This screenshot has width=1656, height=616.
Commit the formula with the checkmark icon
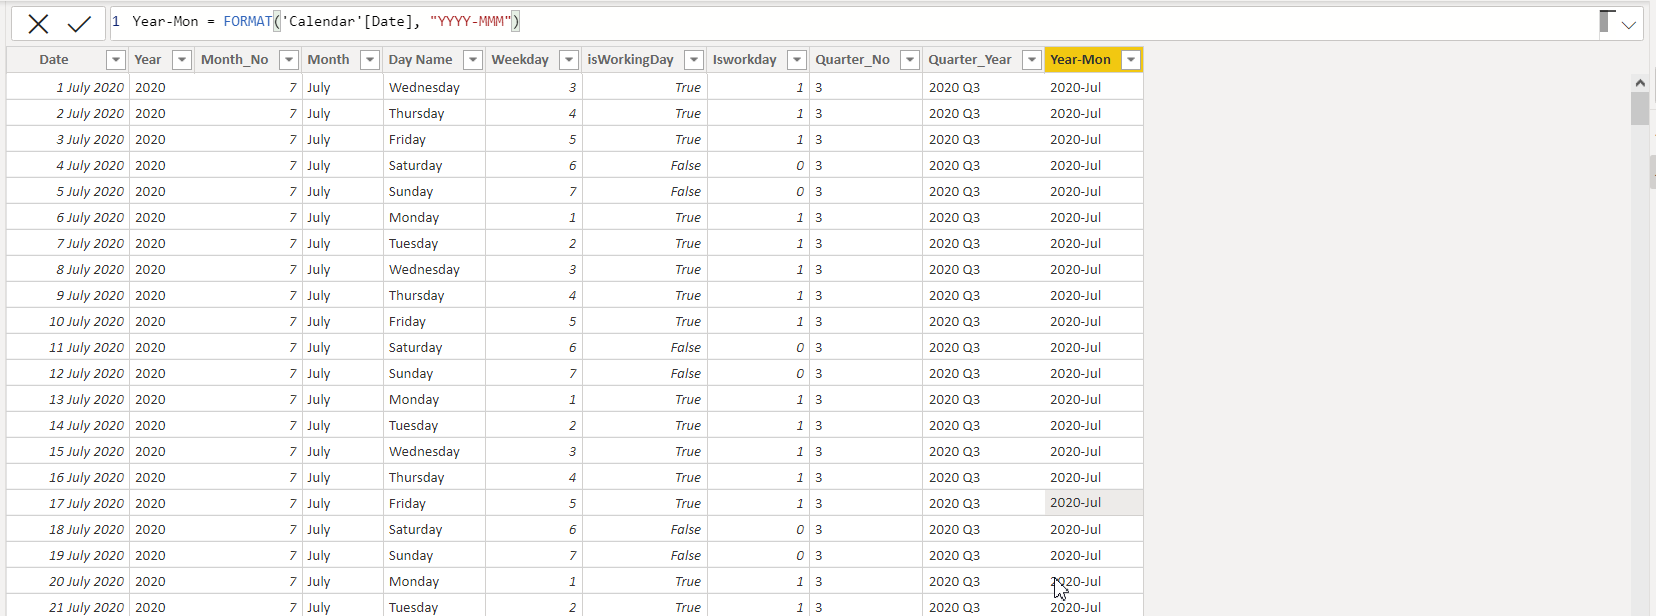point(79,23)
